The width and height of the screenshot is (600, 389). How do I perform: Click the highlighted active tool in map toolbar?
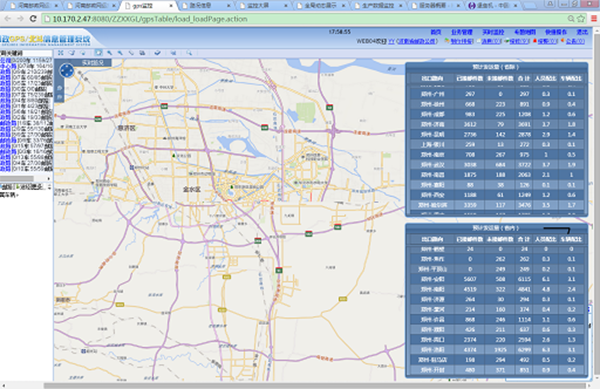point(98,53)
